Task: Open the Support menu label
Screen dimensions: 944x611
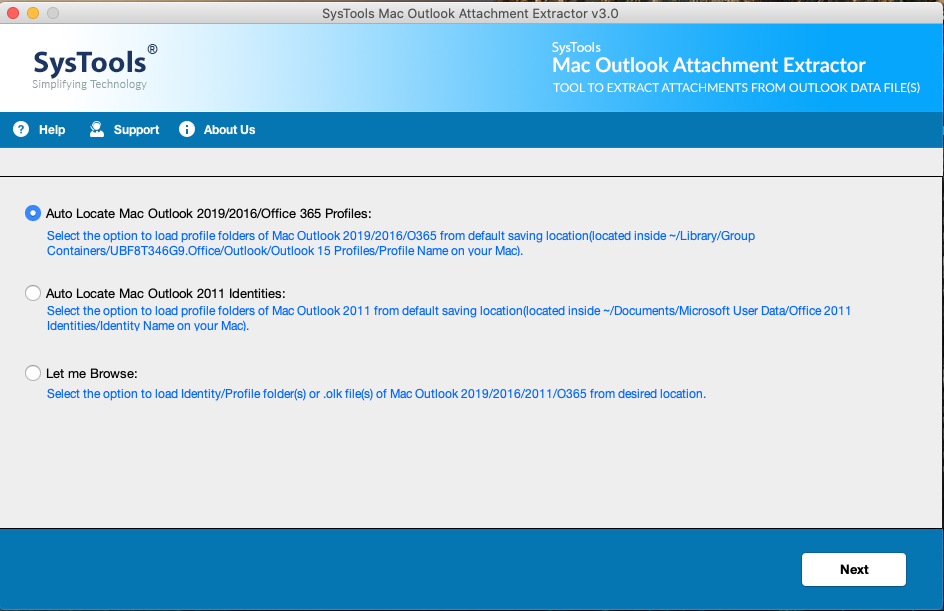Action: (136, 130)
